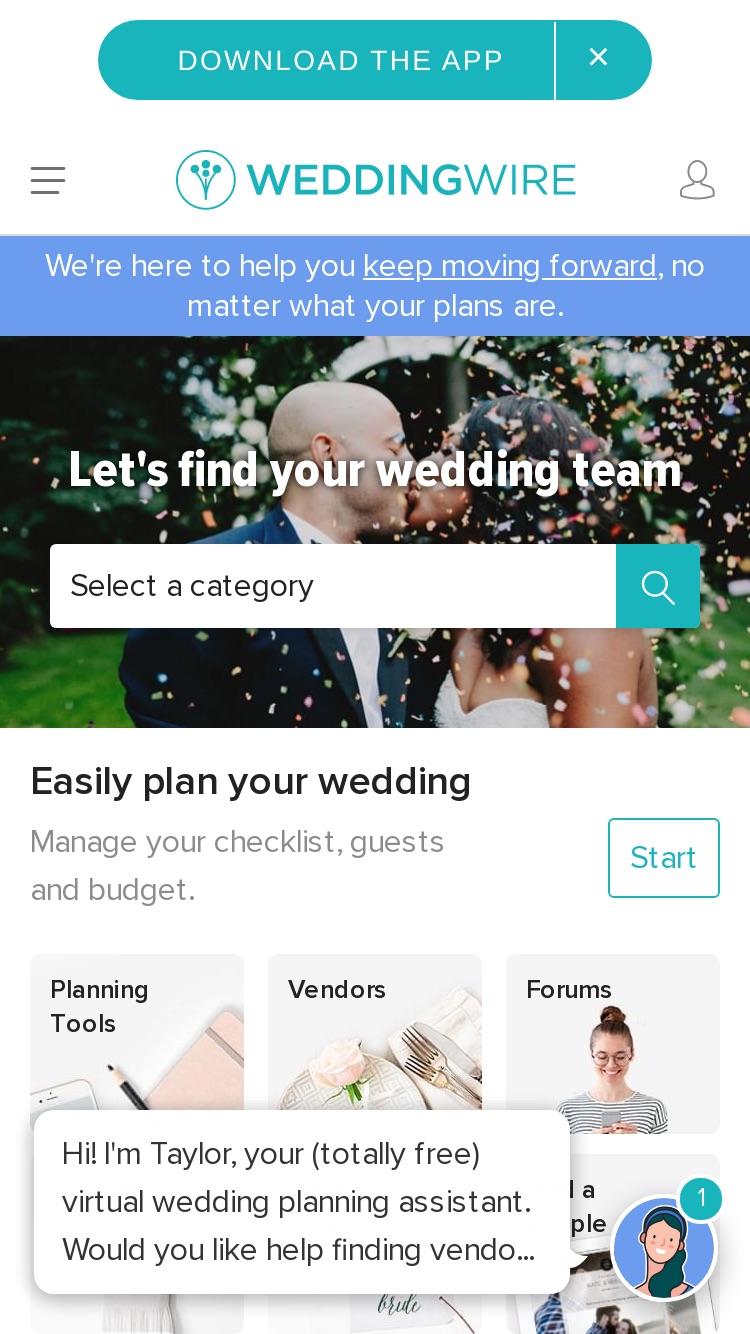The width and height of the screenshot is (750, 1334).
Task: Dismiss the download app banner
Action: [x=599, y=59]
